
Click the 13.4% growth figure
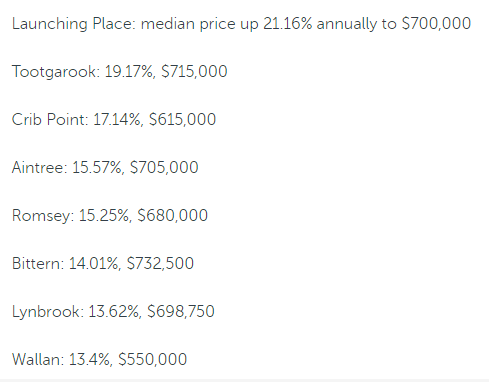coord(91,359)
